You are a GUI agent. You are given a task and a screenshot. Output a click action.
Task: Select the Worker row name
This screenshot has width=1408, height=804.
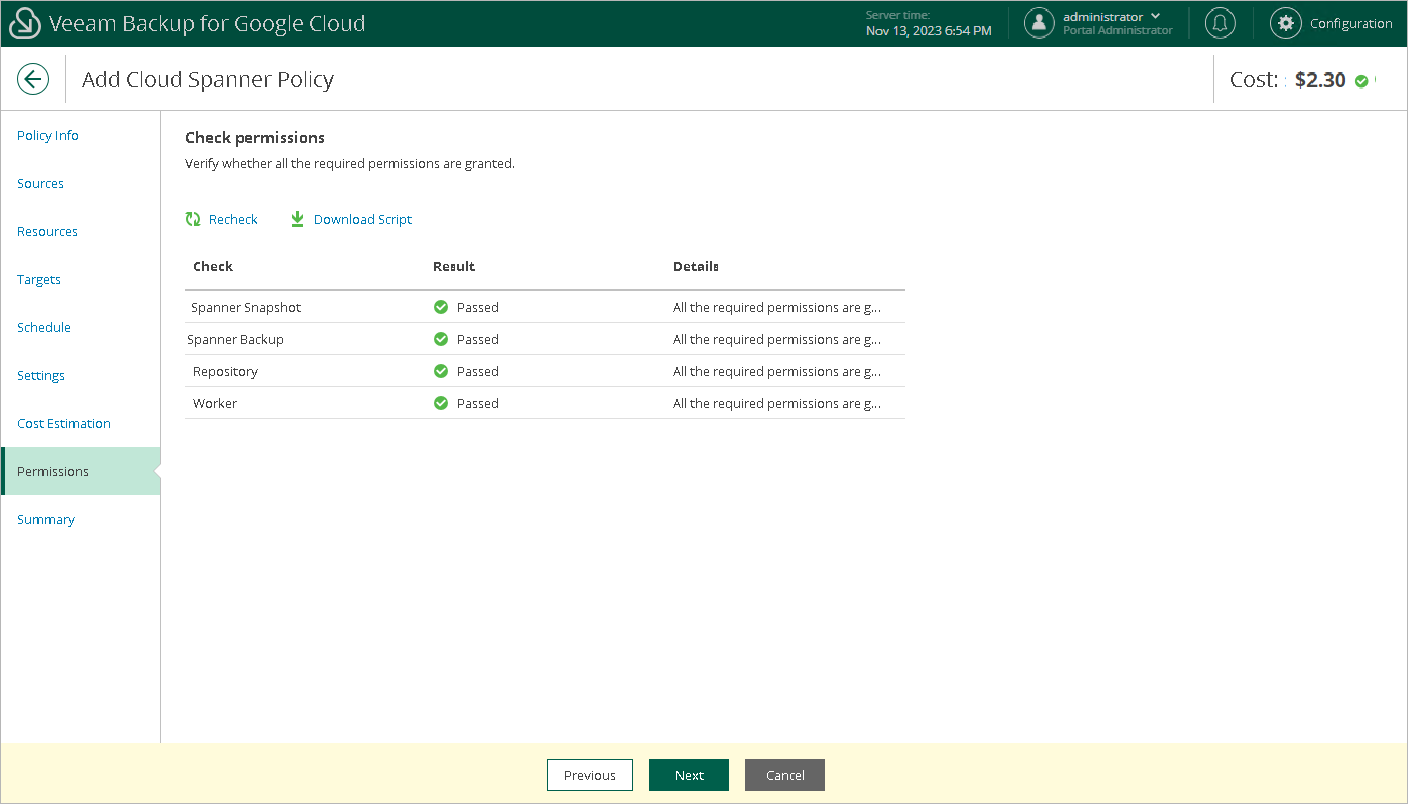215,403
